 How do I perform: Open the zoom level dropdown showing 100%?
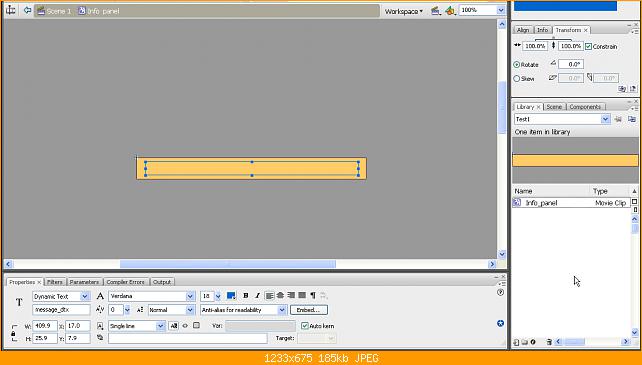(501, 10)
